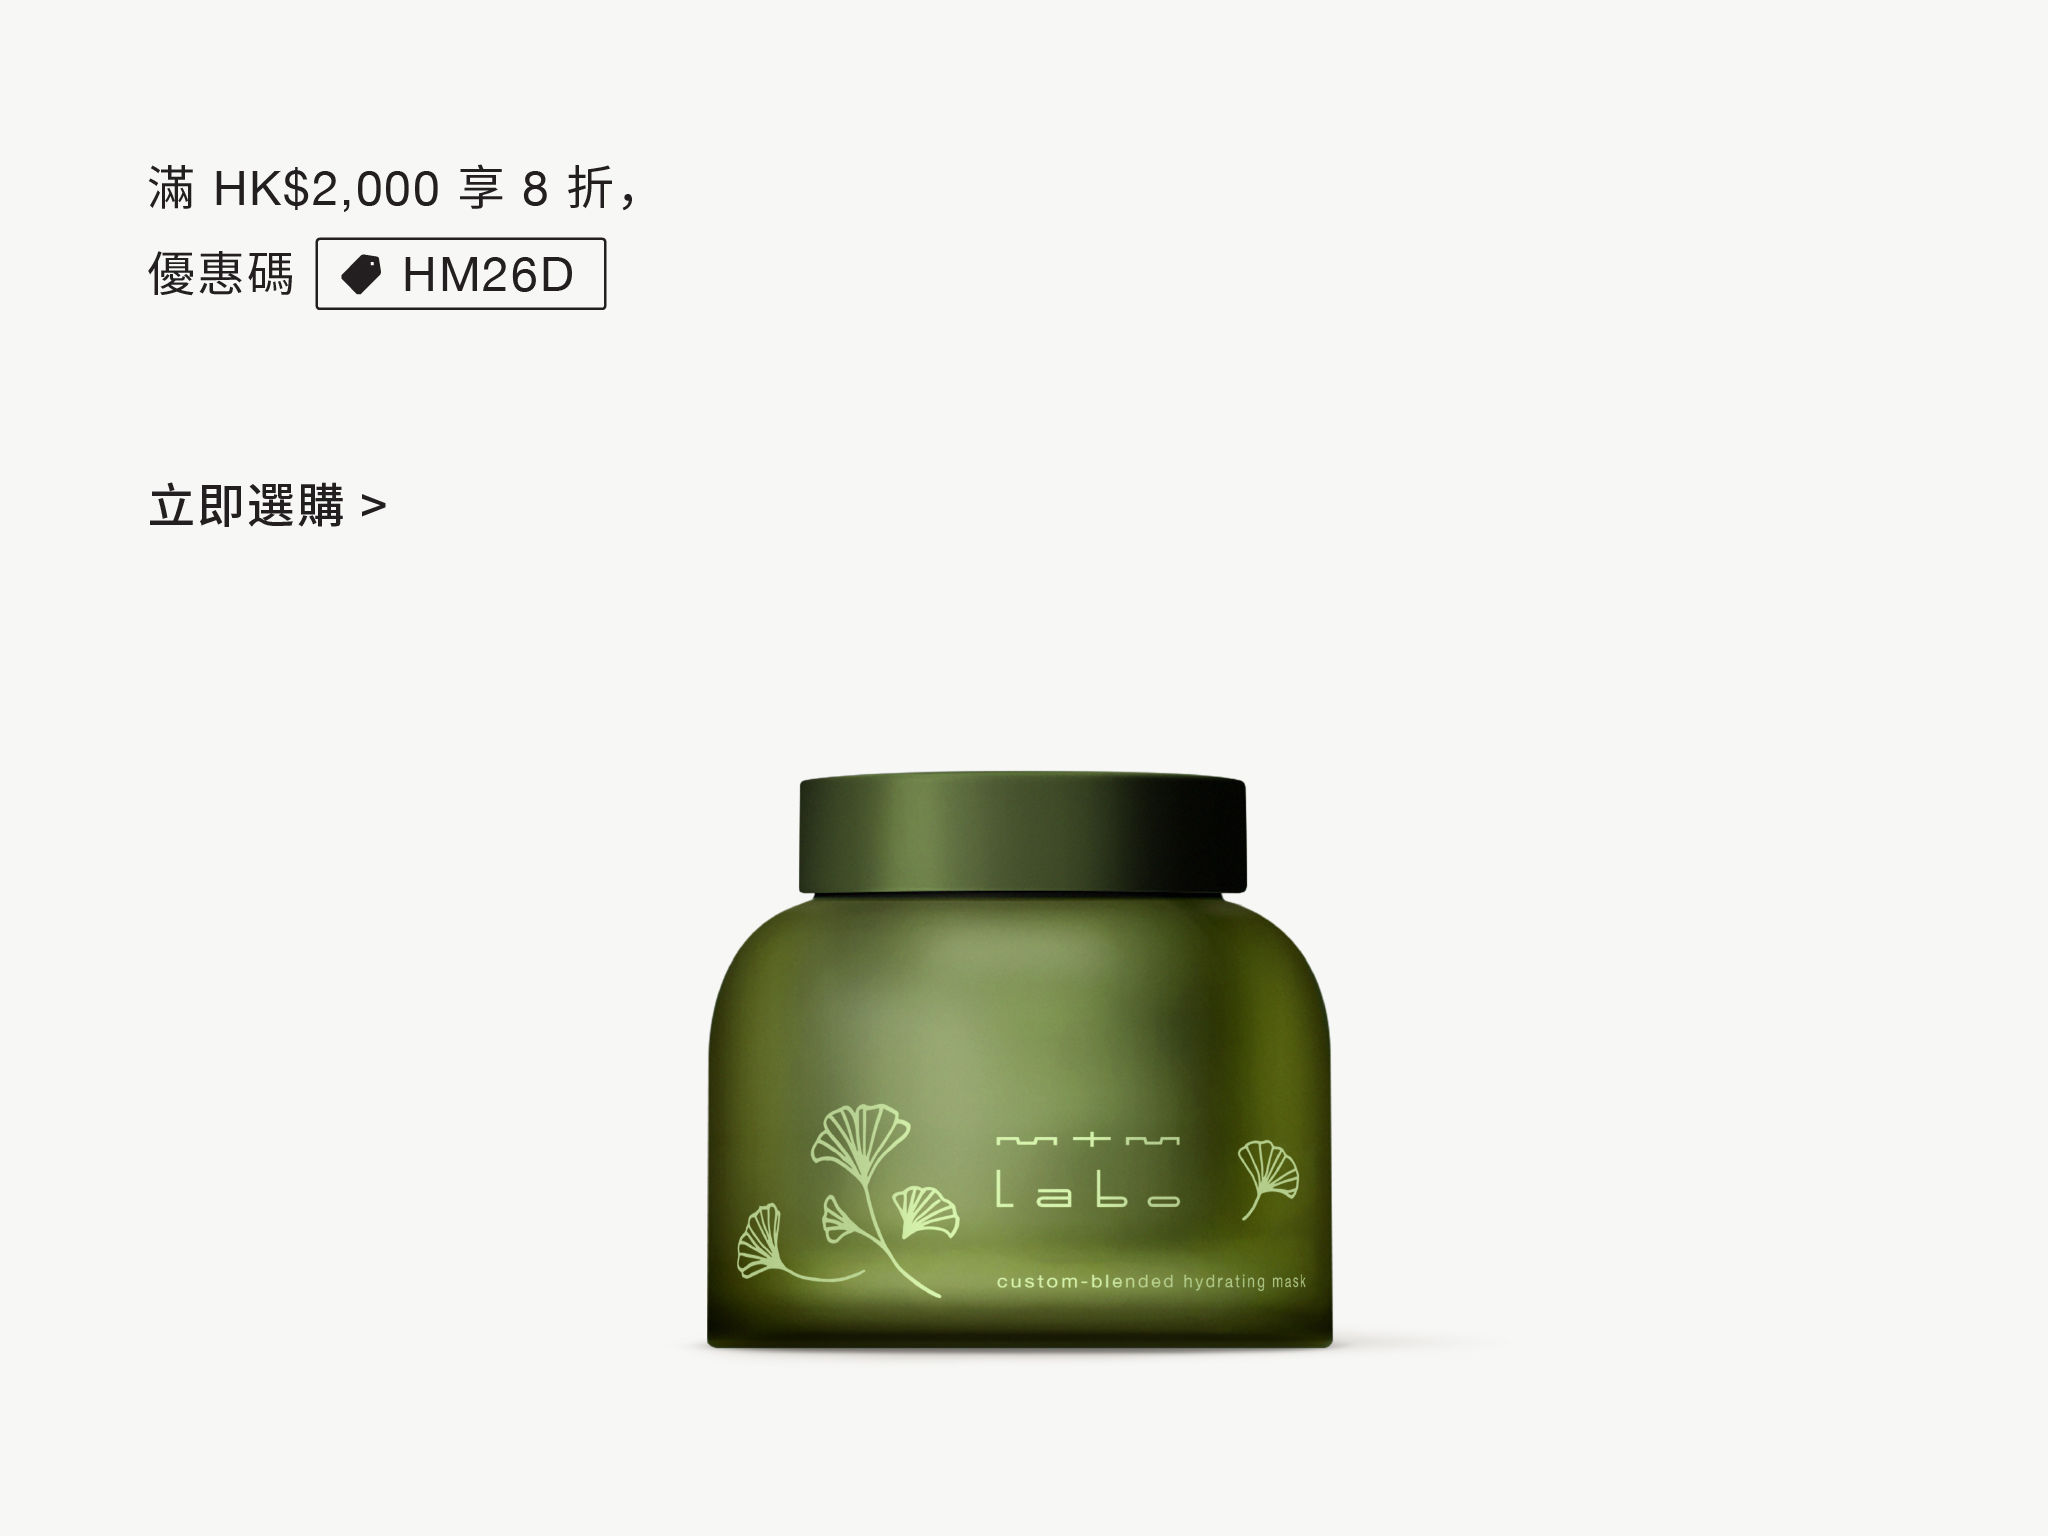This screenshot has width=2048, height=1536.
Task: Click the small ginkgo leaf right of labo
Action: pos(1268,1178)
